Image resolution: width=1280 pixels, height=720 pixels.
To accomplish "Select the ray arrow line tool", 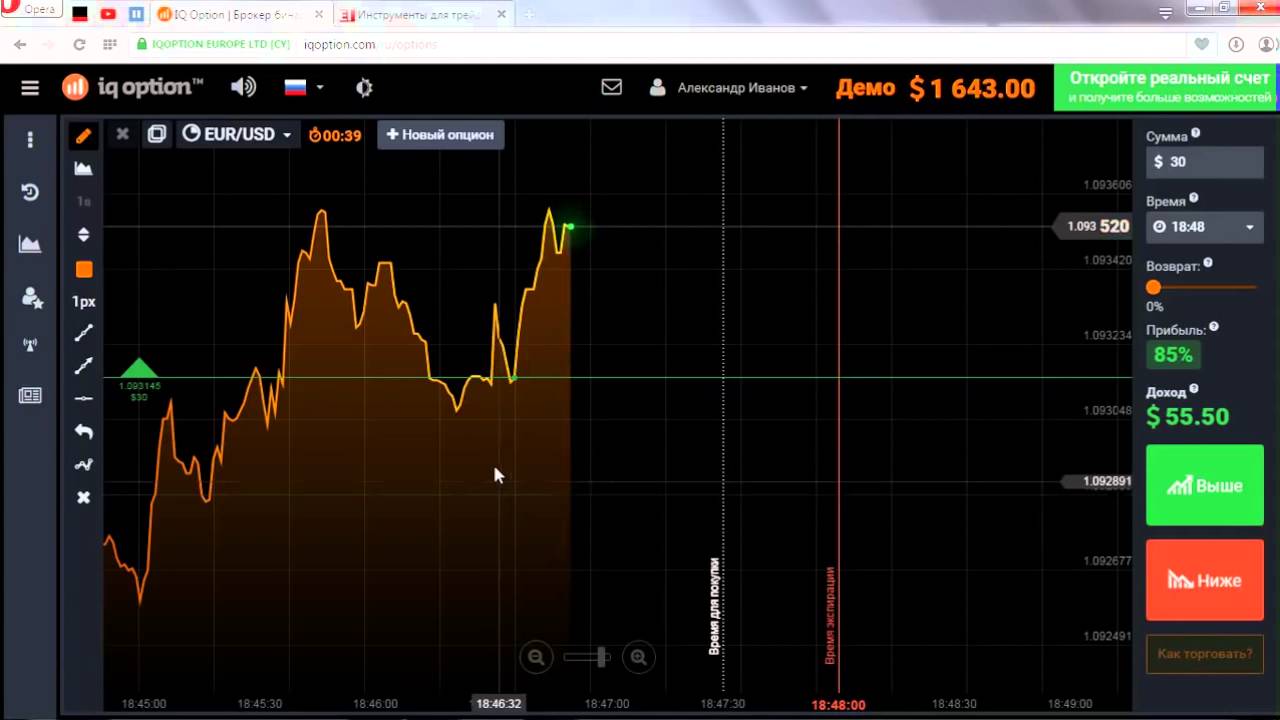I will [x=84, y=366].
